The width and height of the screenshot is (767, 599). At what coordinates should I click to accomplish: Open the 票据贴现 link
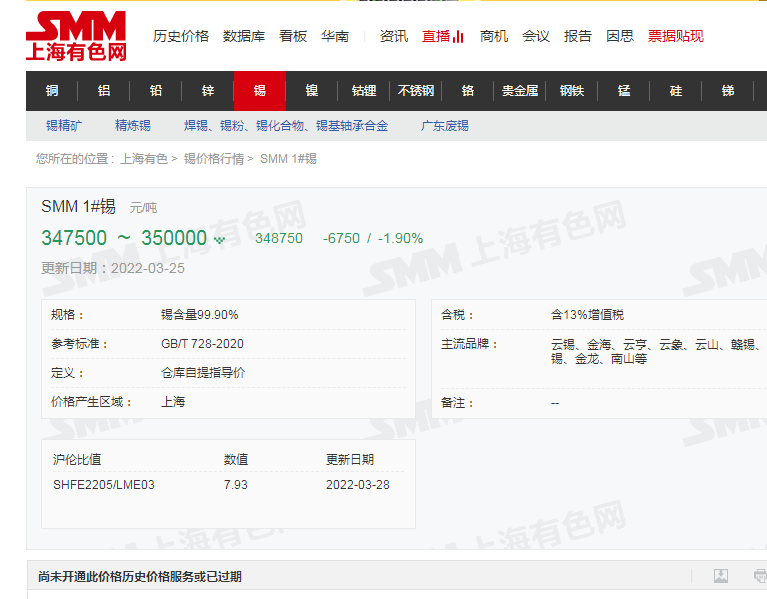676,36
